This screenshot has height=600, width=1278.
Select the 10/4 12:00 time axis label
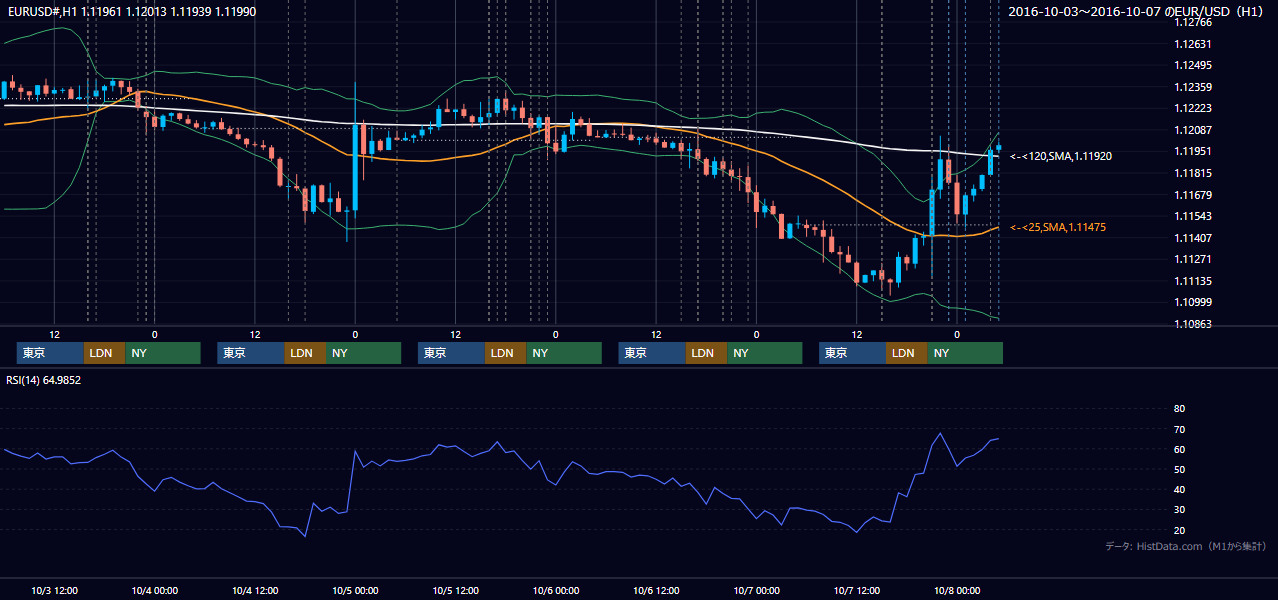(x=255, y=591)
